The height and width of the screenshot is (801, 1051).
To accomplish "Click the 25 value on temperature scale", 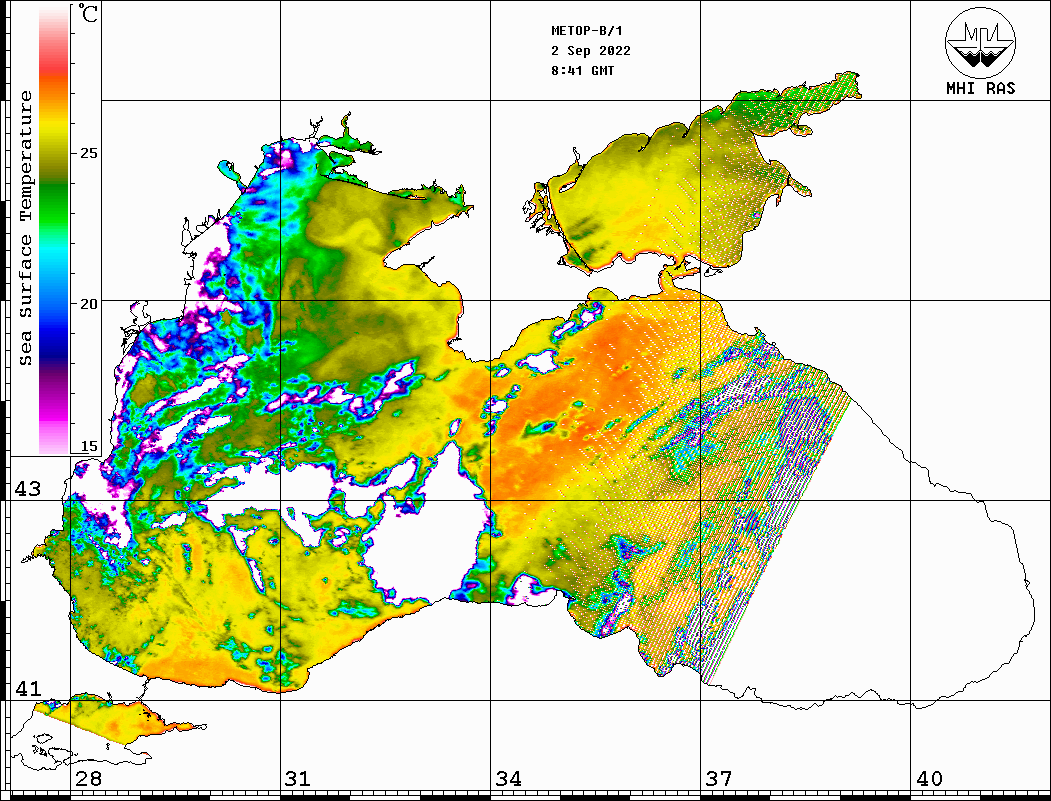I will (88, 153).
